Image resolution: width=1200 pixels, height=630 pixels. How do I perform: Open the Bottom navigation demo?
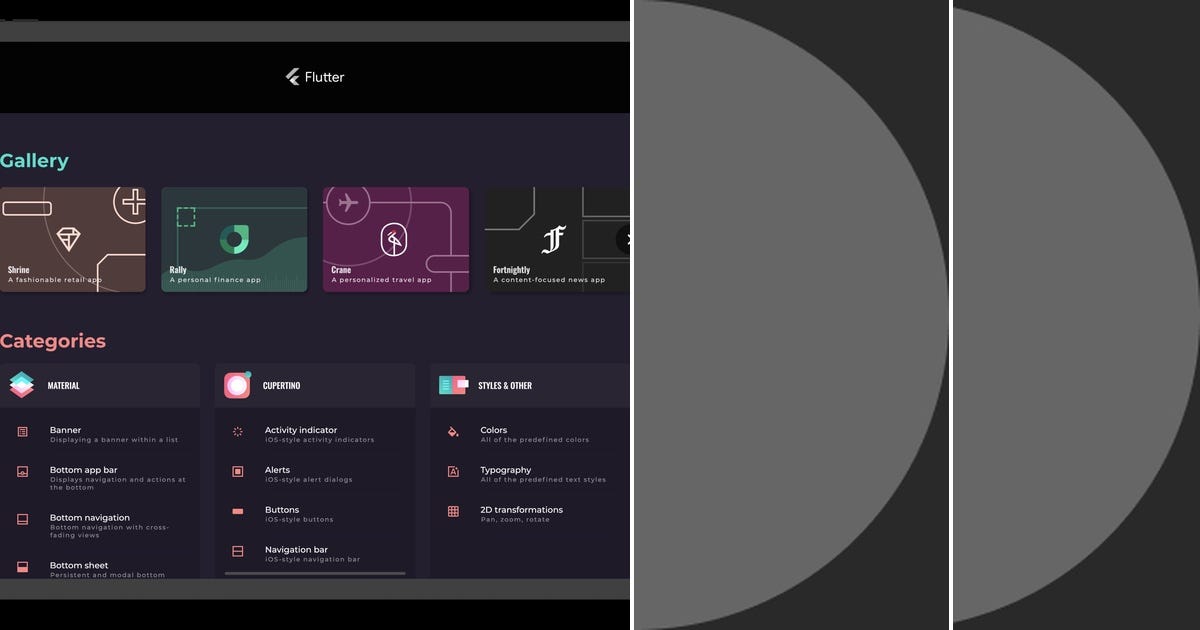click(100, 526)
